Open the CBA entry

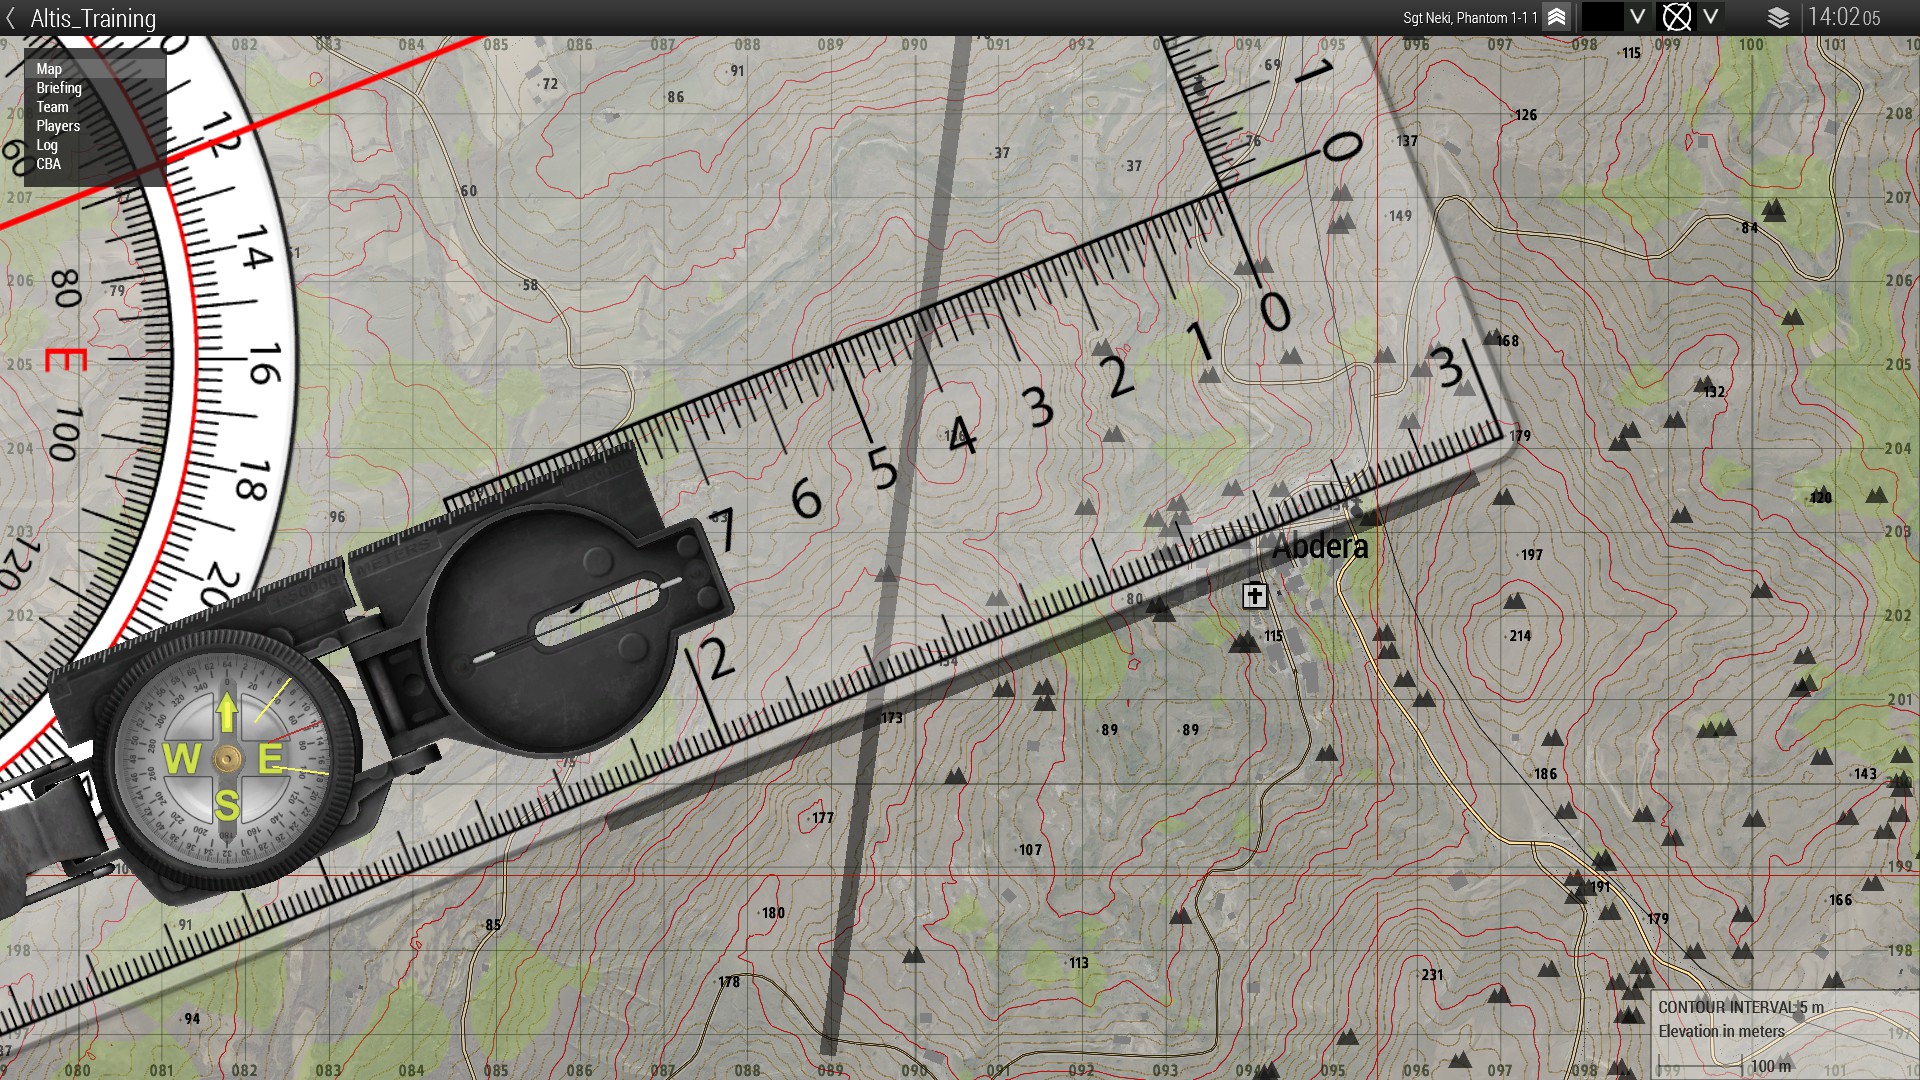point(48,164)
